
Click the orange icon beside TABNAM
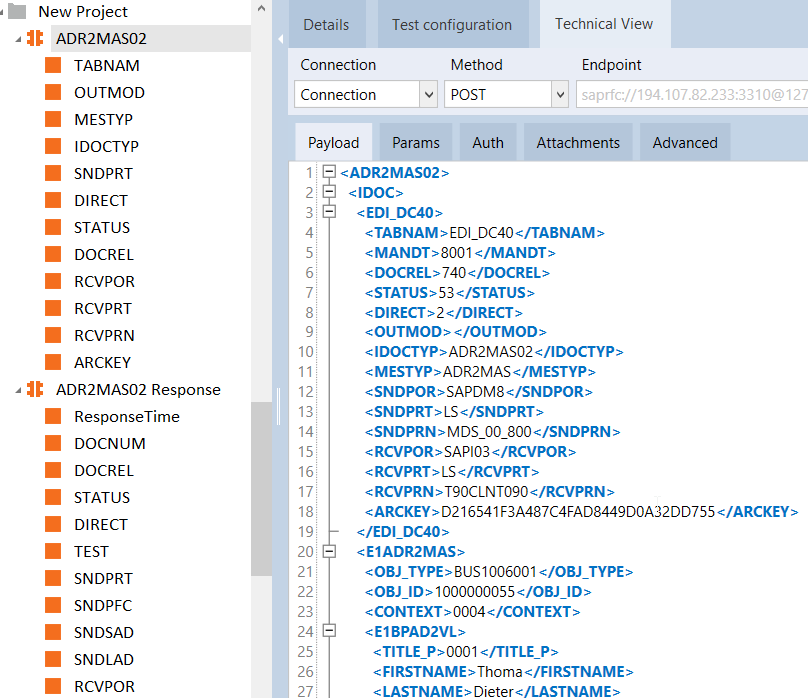tap(53, 66)
